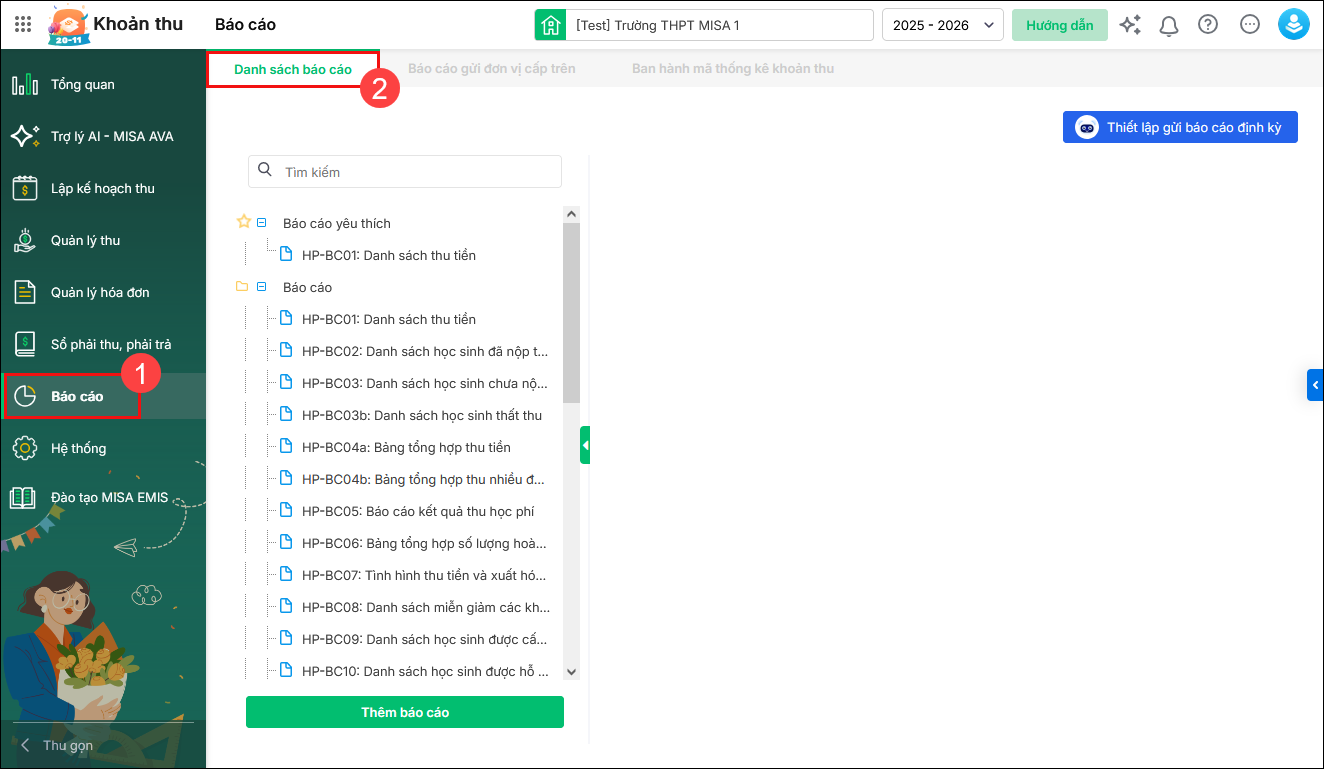
Task: Select HP-BC05: Báo cáo kết quả thu học phí
Action: 418,511
